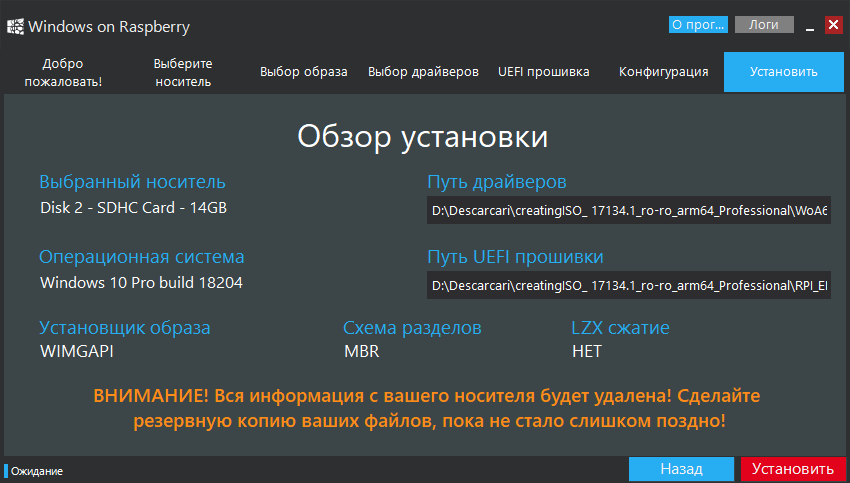
Task: Click the "Windows 10 Pro build 18204" text
Action: pos(141,282)
